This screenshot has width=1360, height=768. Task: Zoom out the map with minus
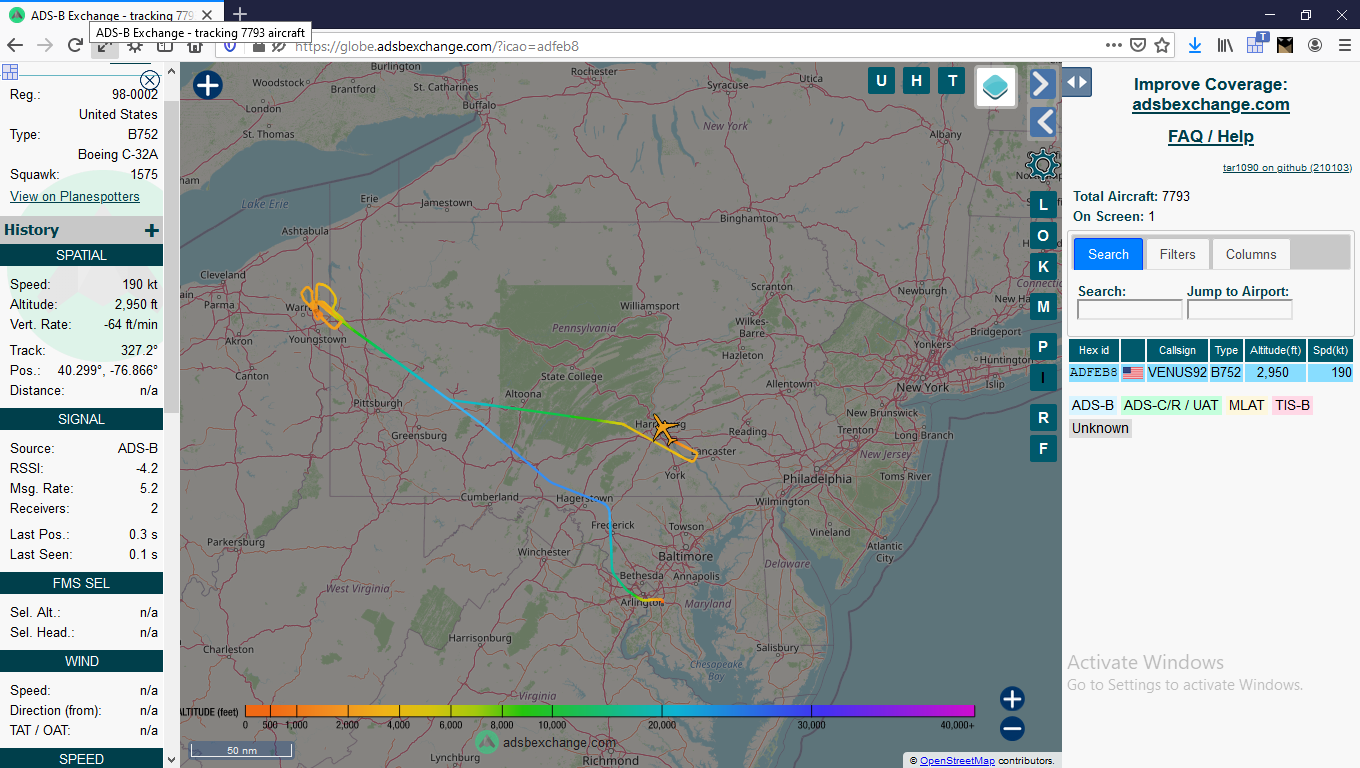coord(1012,729)
